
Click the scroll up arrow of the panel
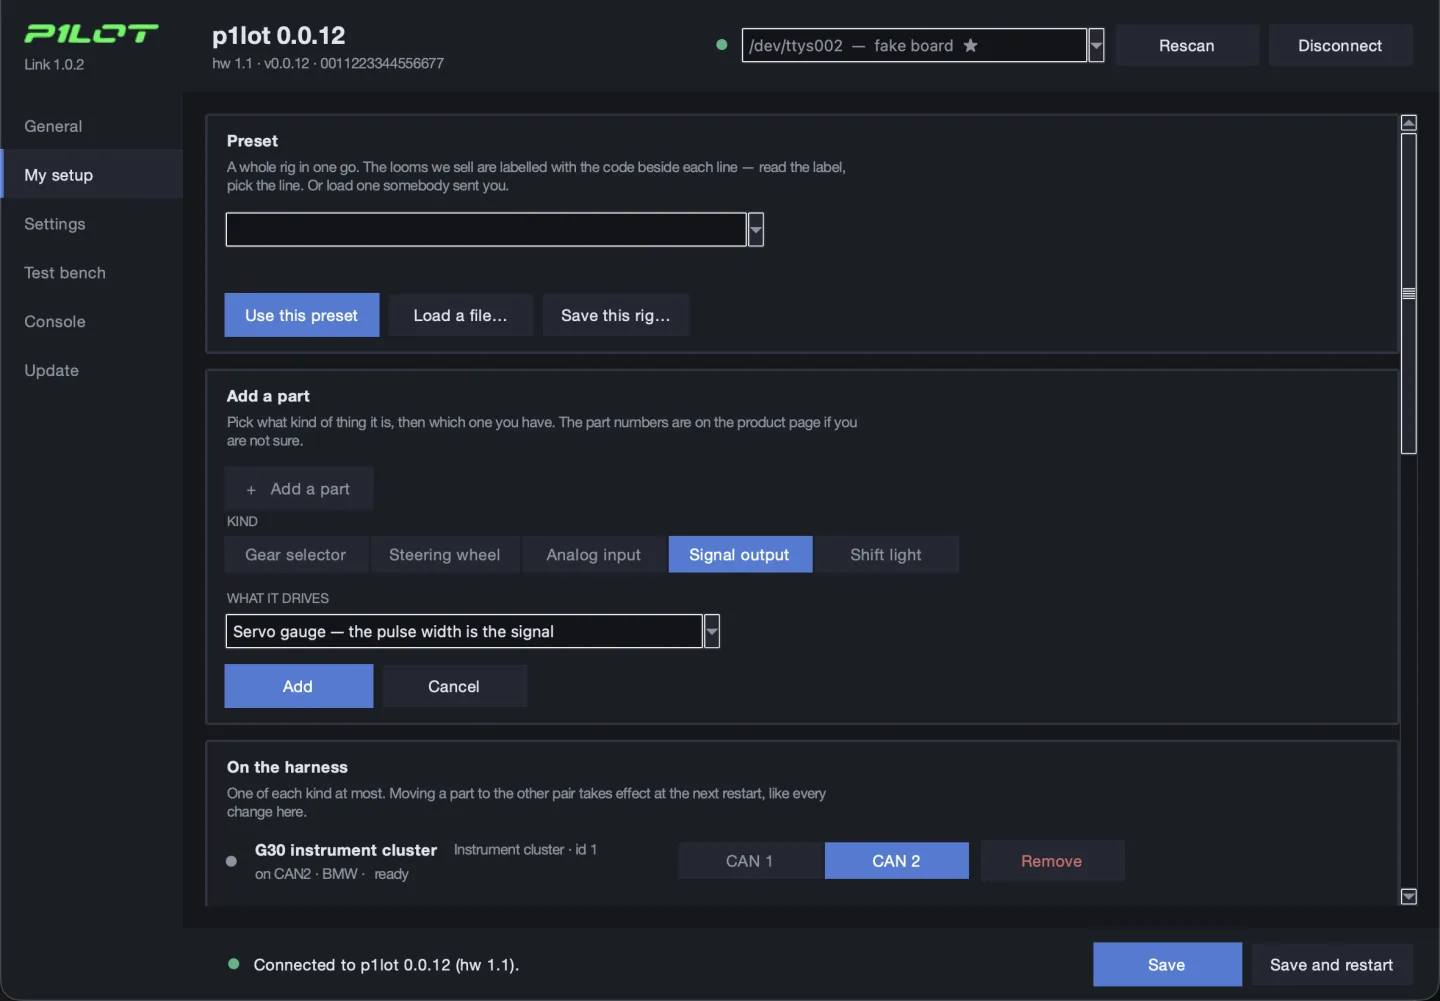(x=1409, y=123)
